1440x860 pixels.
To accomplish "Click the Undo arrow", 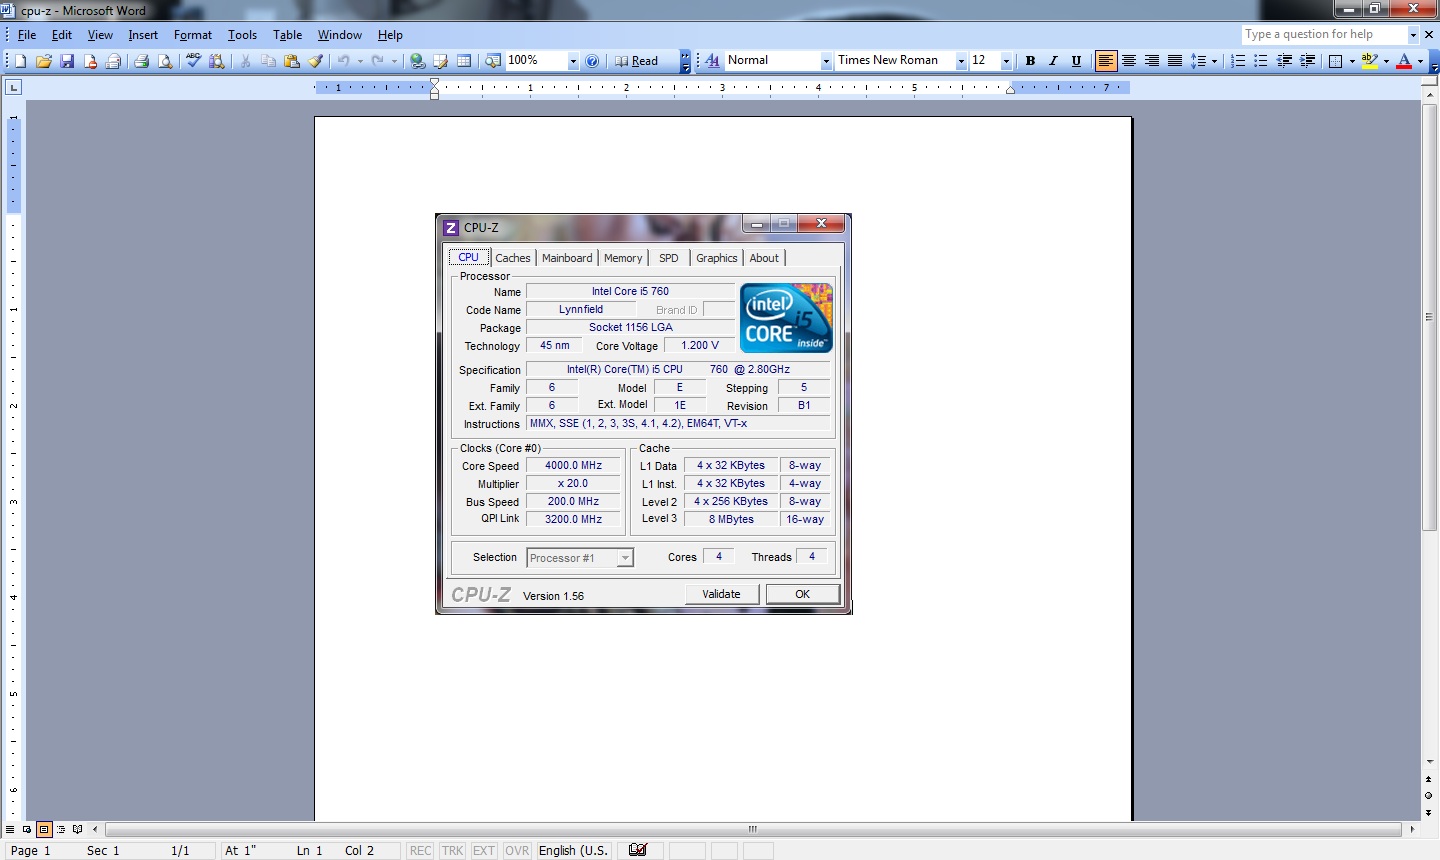I will click(343, 61).
